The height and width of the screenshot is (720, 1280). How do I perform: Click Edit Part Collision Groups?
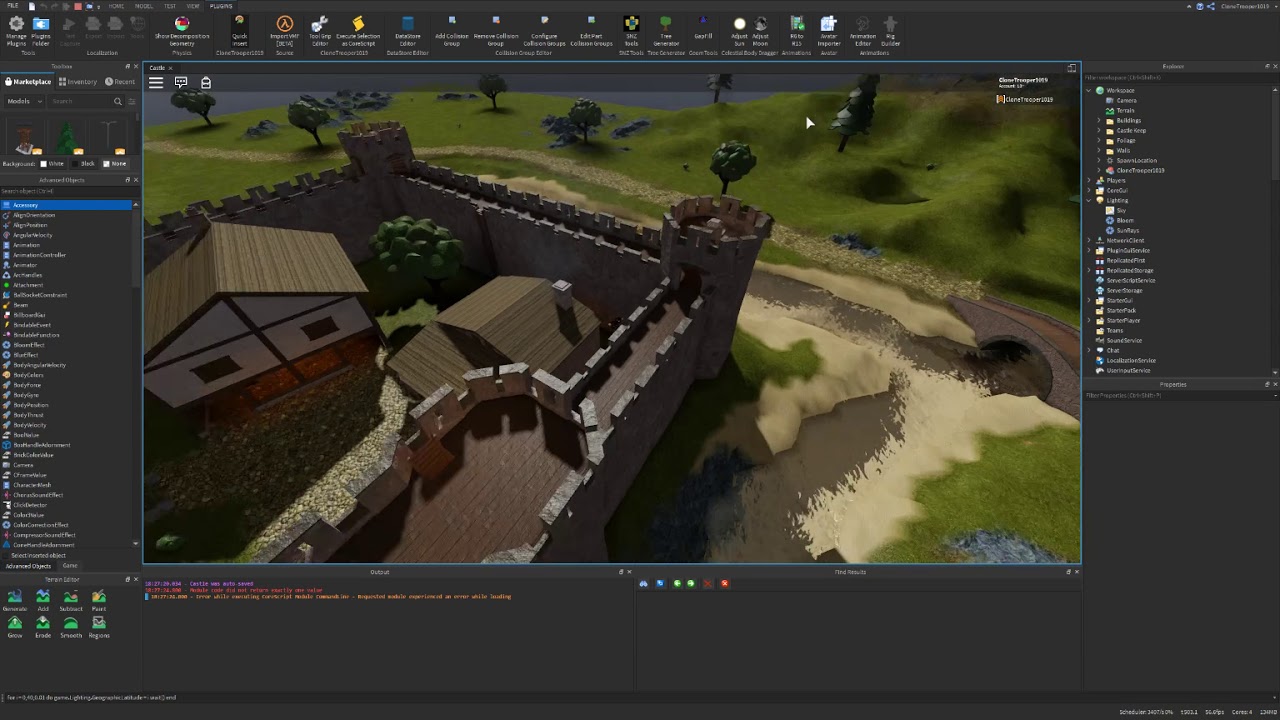coord(591,31)
